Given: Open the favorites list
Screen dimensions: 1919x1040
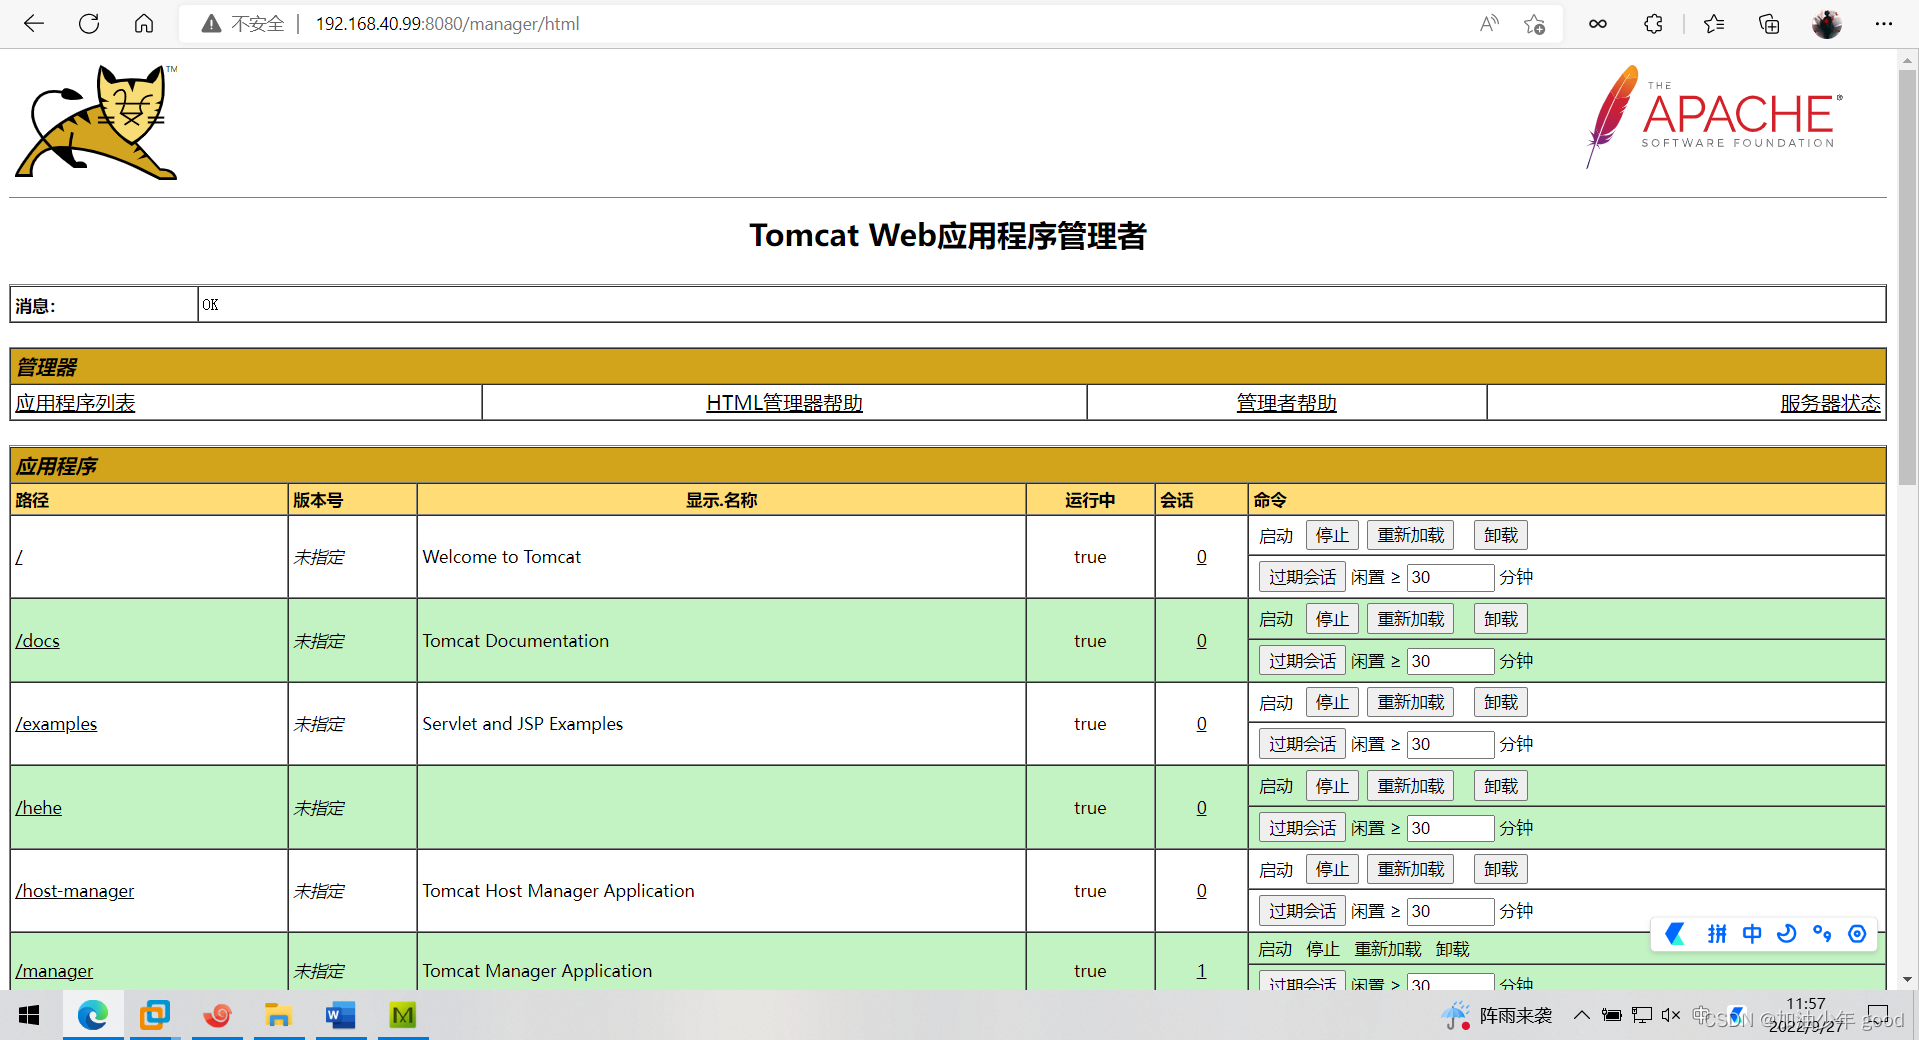Looking at the screenshot, I should tap(1714, 24).
